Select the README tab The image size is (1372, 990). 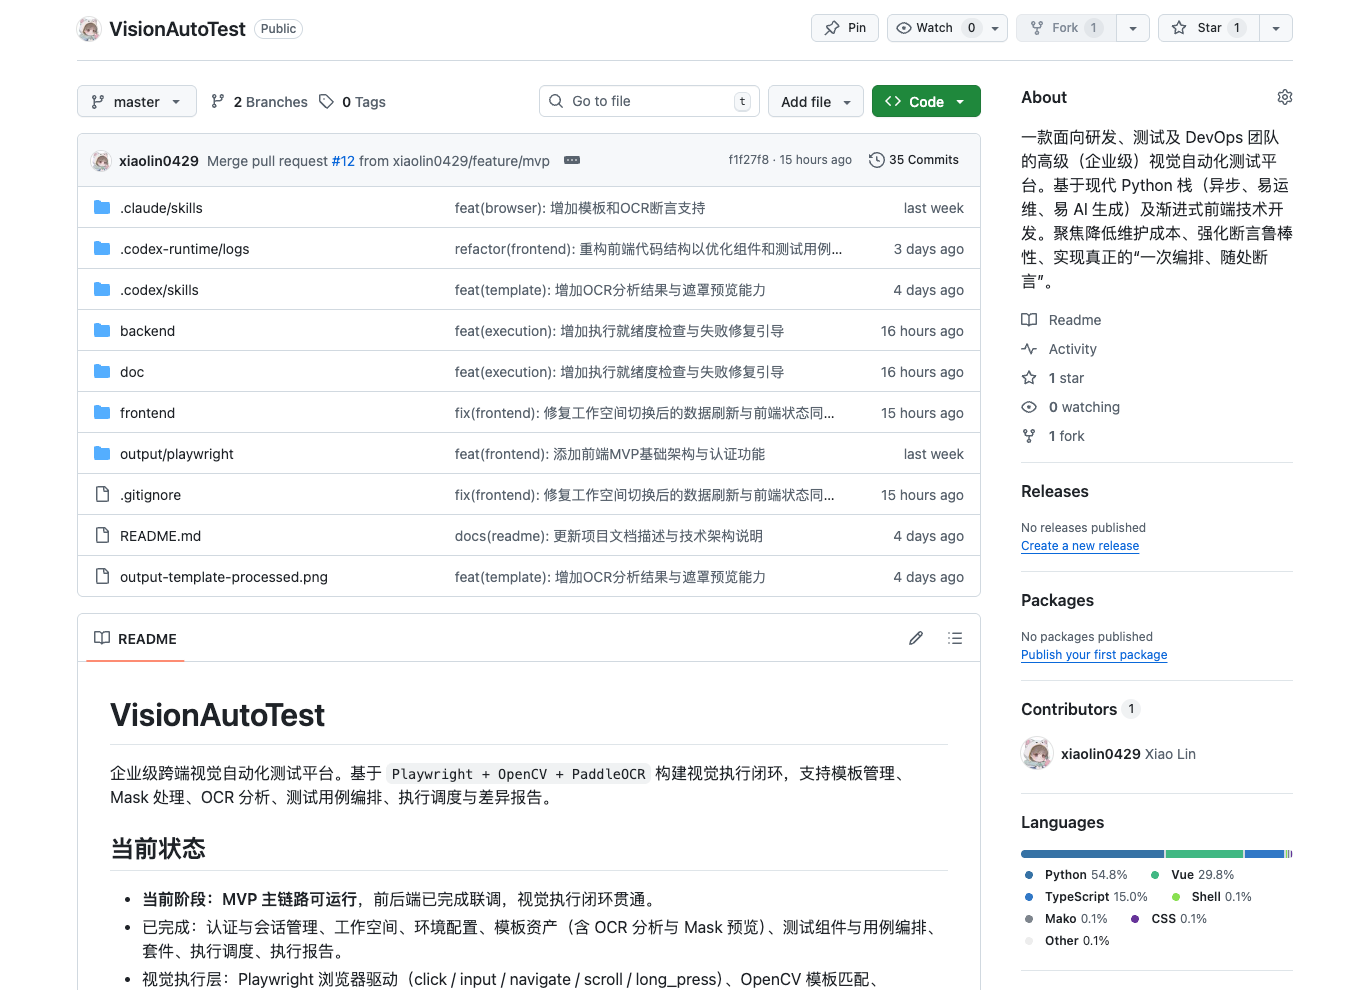[135, 638]
